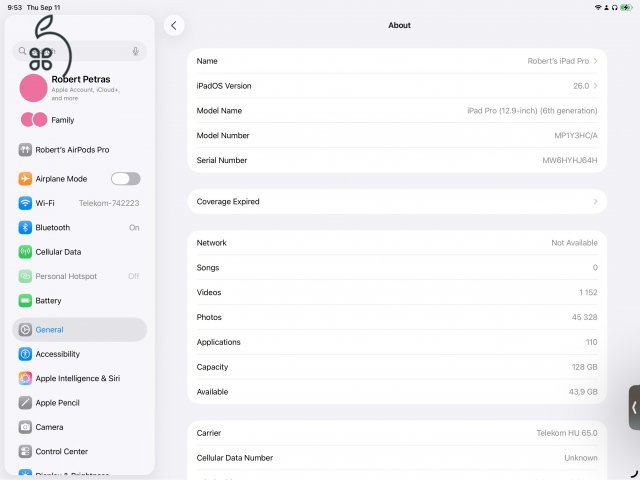Select Camera in the sidebar
Image resolution: width=640 pixels, height=480 pixels.
point(80,427)
